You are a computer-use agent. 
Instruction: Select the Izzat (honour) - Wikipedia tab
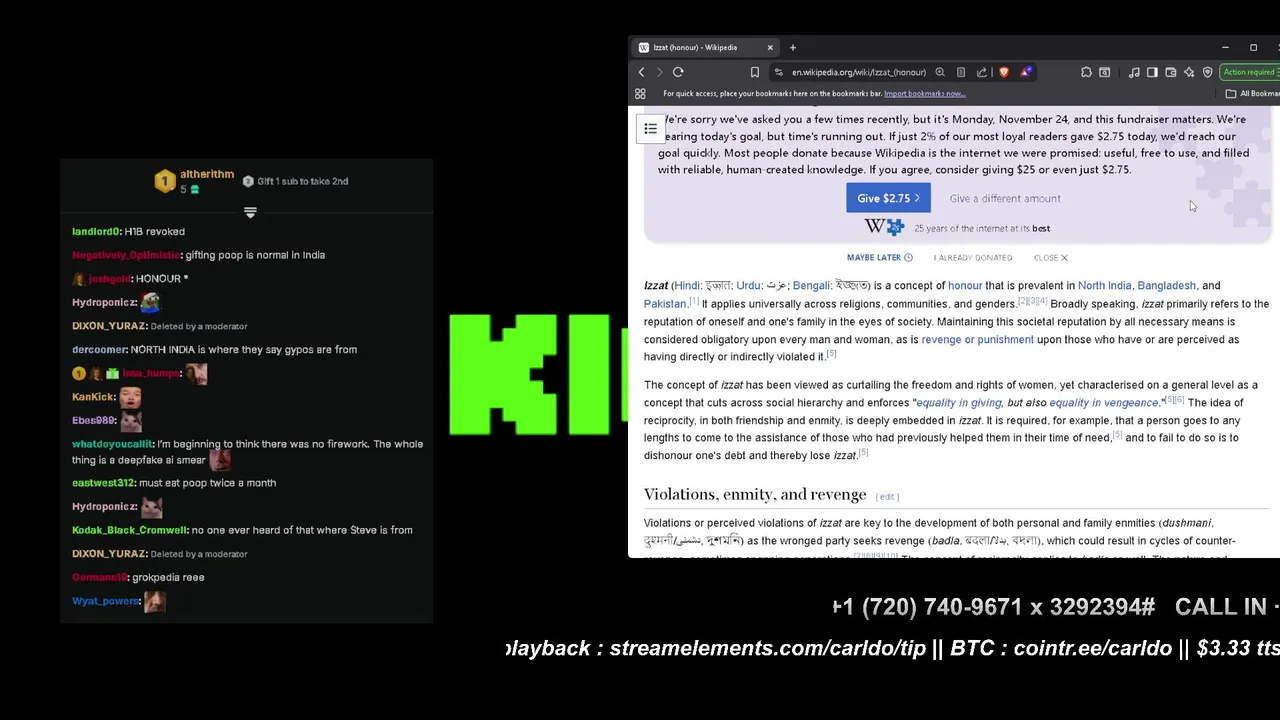click(x=706, y=47)
